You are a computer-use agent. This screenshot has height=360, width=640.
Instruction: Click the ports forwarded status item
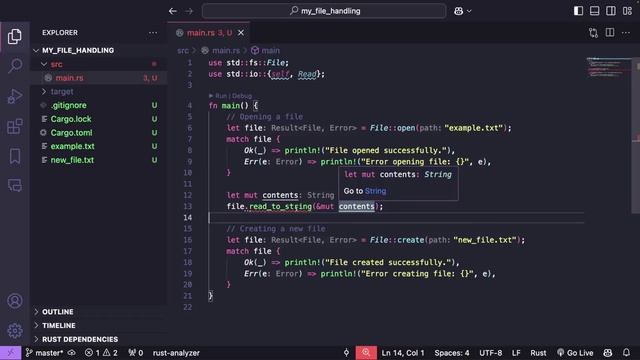coord(136,353)
